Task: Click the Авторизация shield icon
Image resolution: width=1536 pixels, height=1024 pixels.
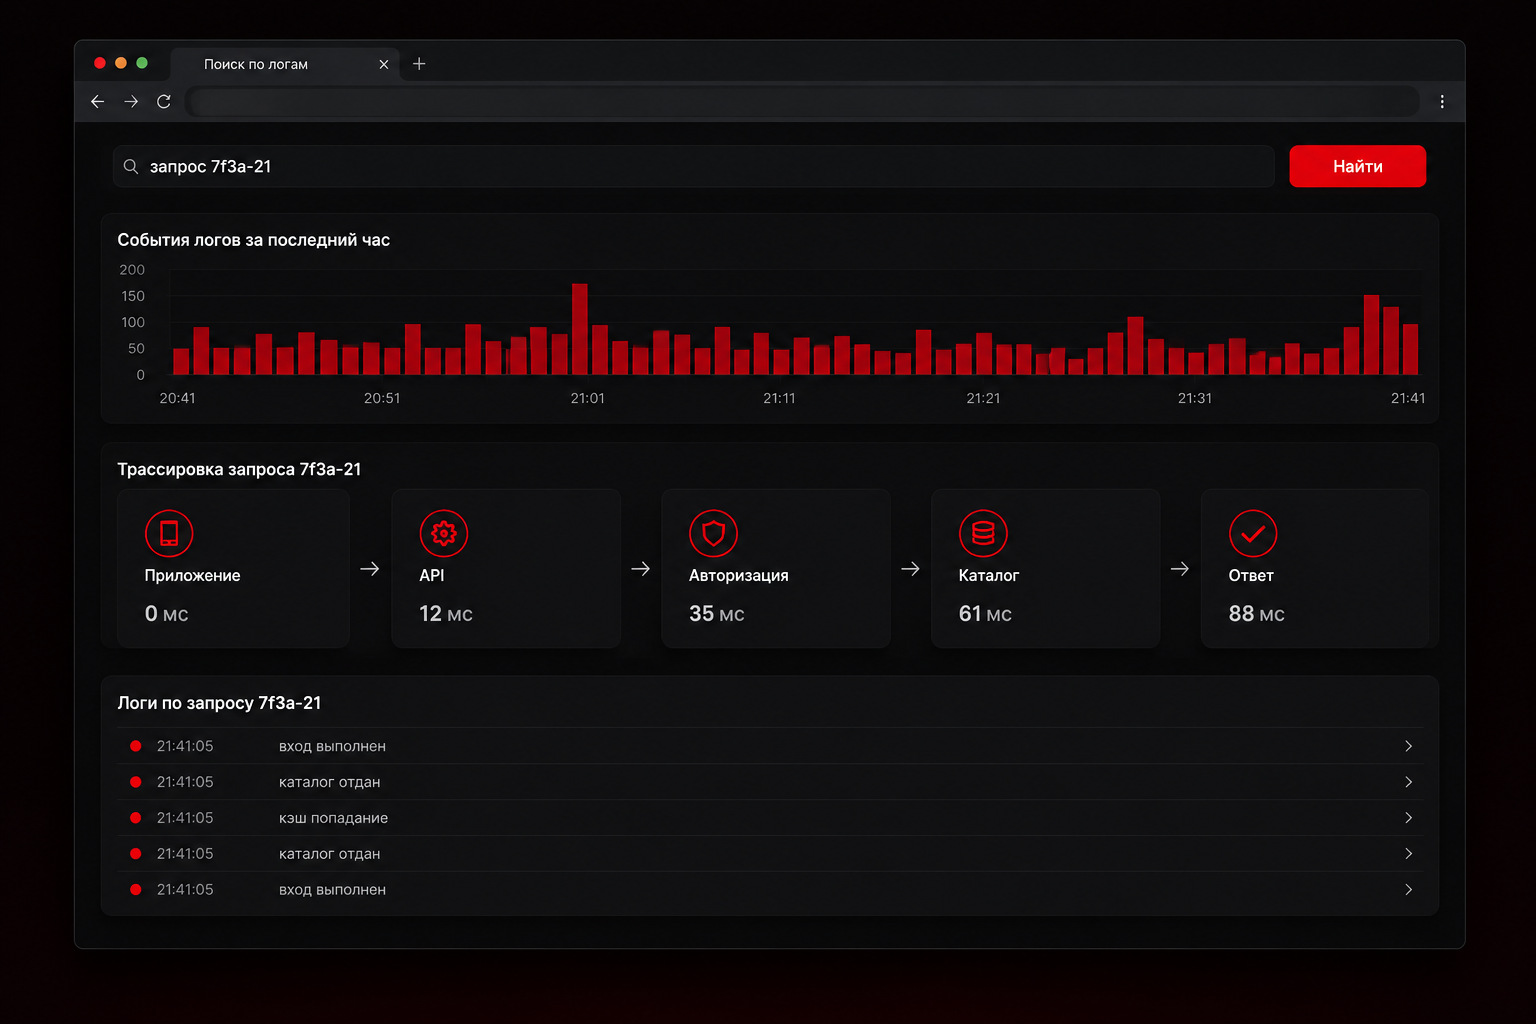Action: tap(713, 534)
